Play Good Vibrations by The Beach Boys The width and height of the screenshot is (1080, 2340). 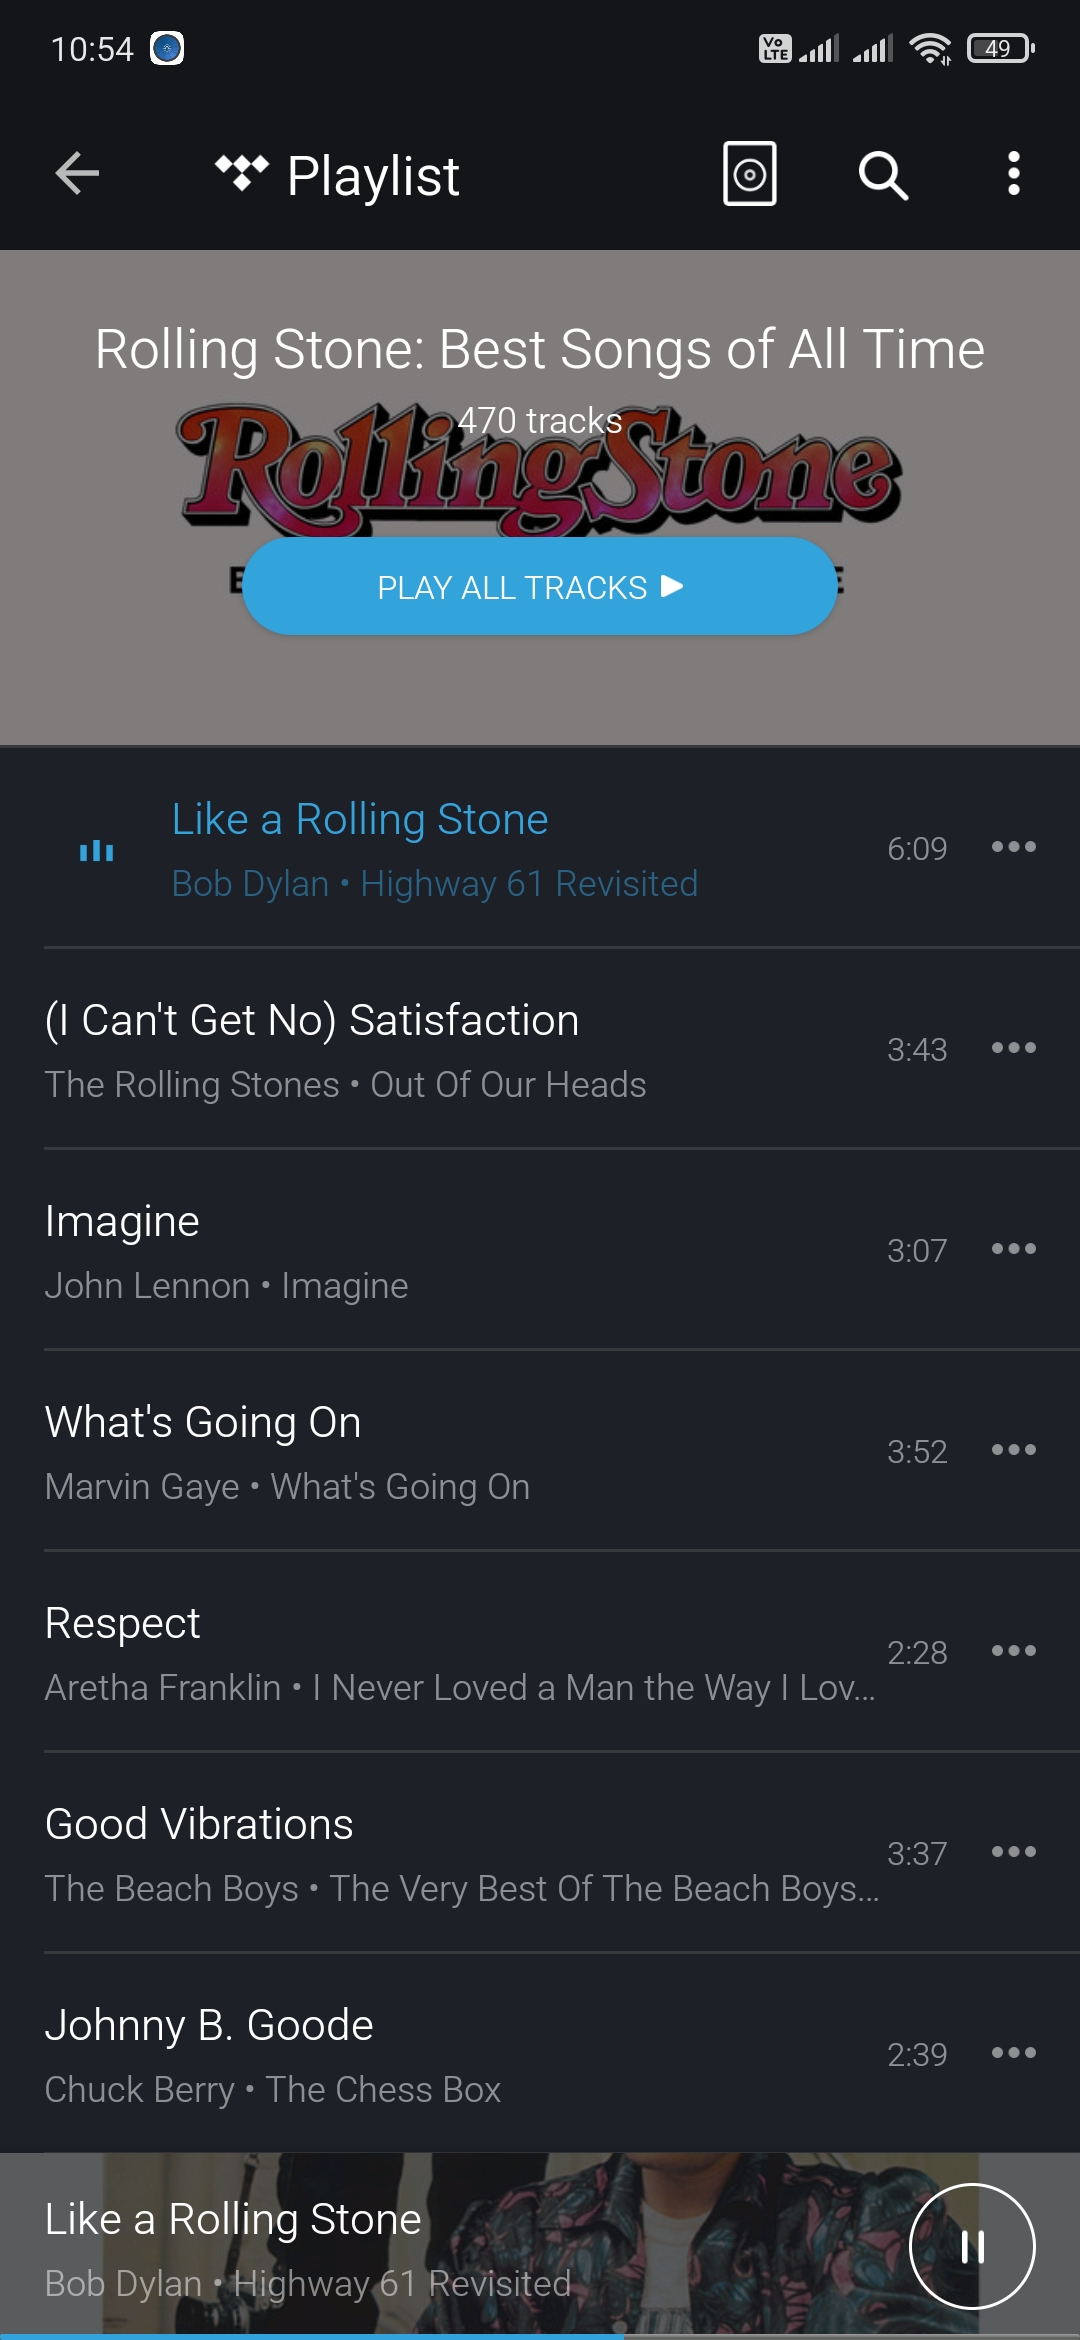tap(400, 1853)
